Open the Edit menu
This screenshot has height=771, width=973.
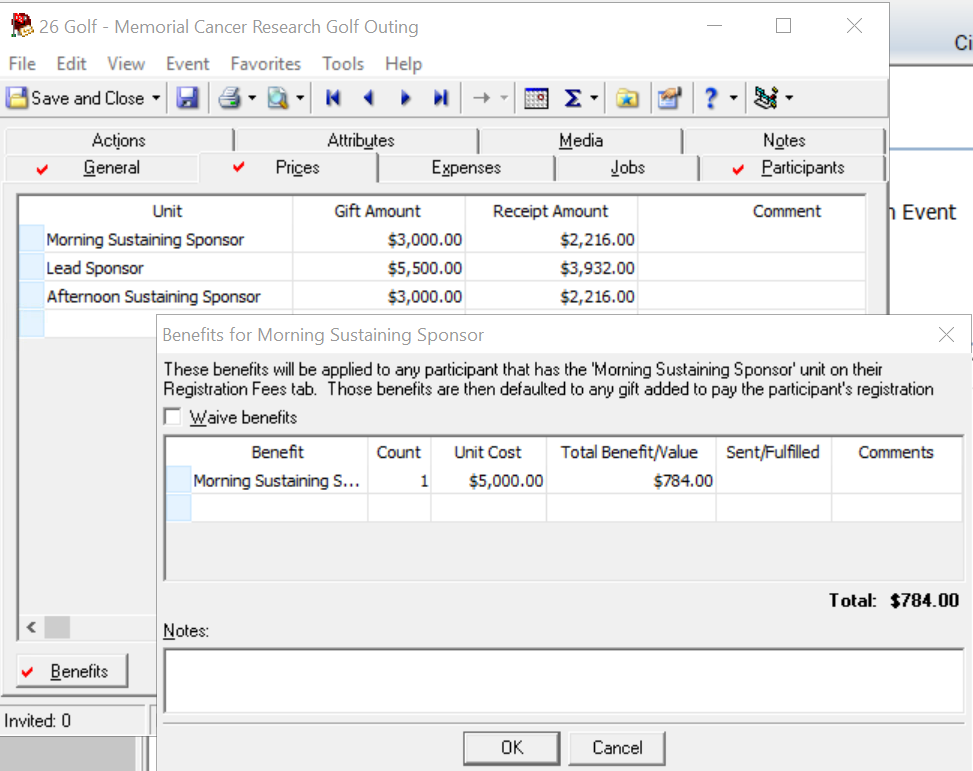pos(71,63)
